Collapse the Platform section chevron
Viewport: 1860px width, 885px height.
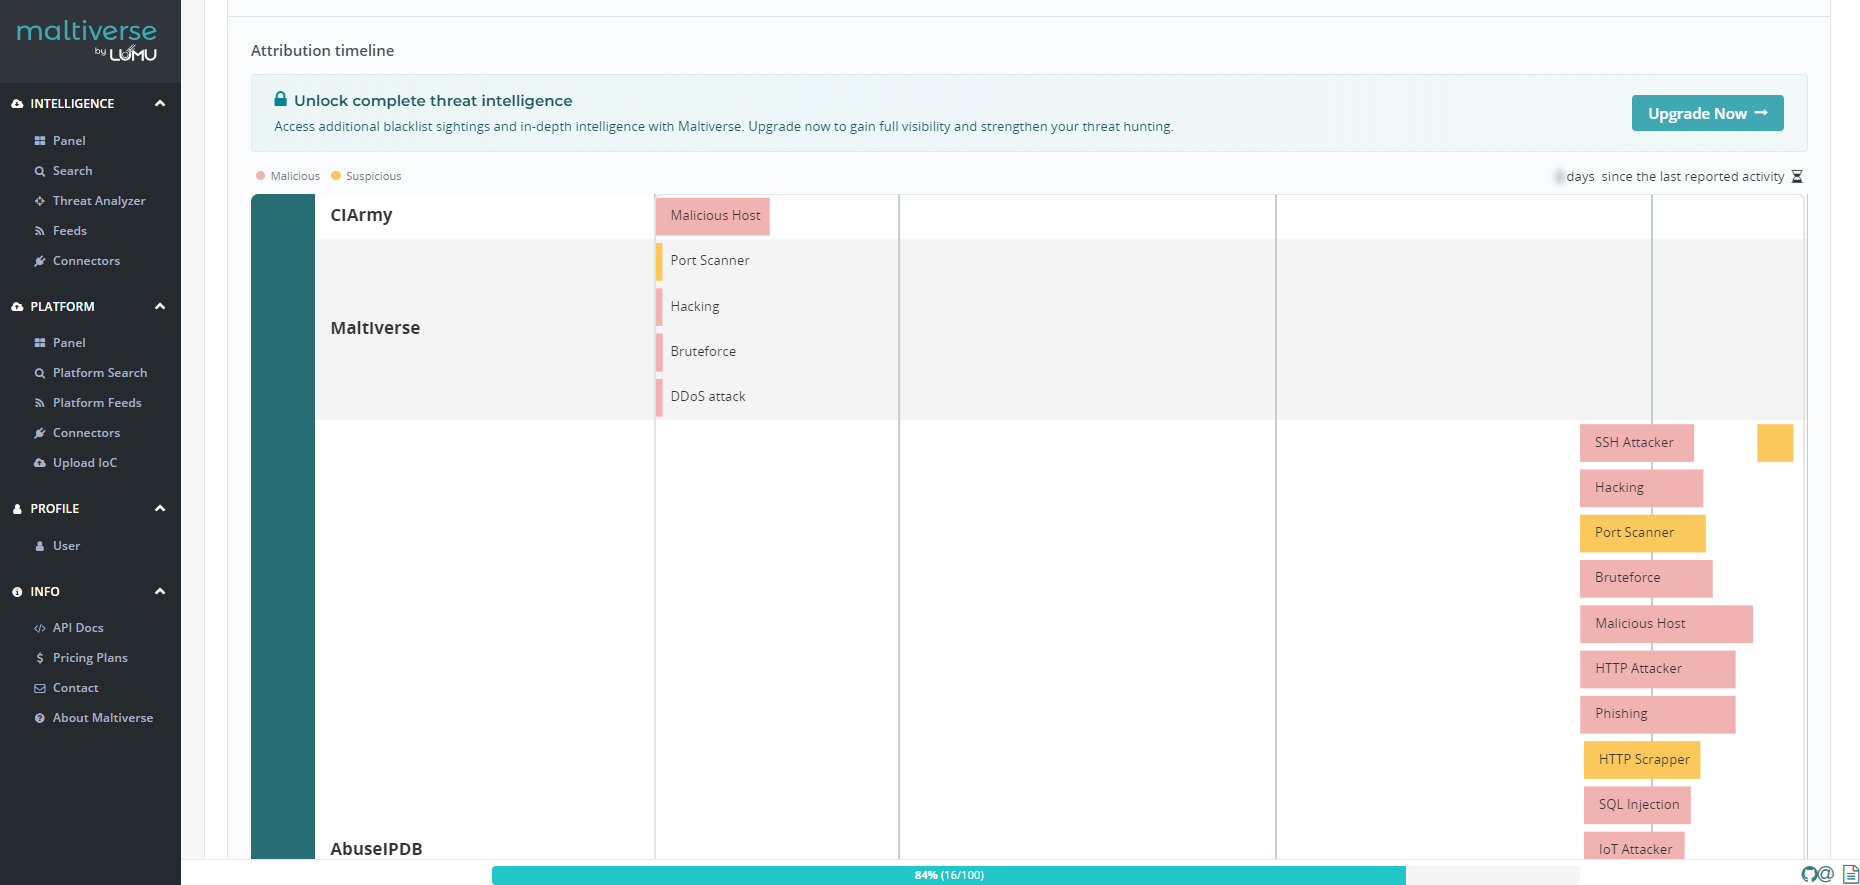click(160, 306)
